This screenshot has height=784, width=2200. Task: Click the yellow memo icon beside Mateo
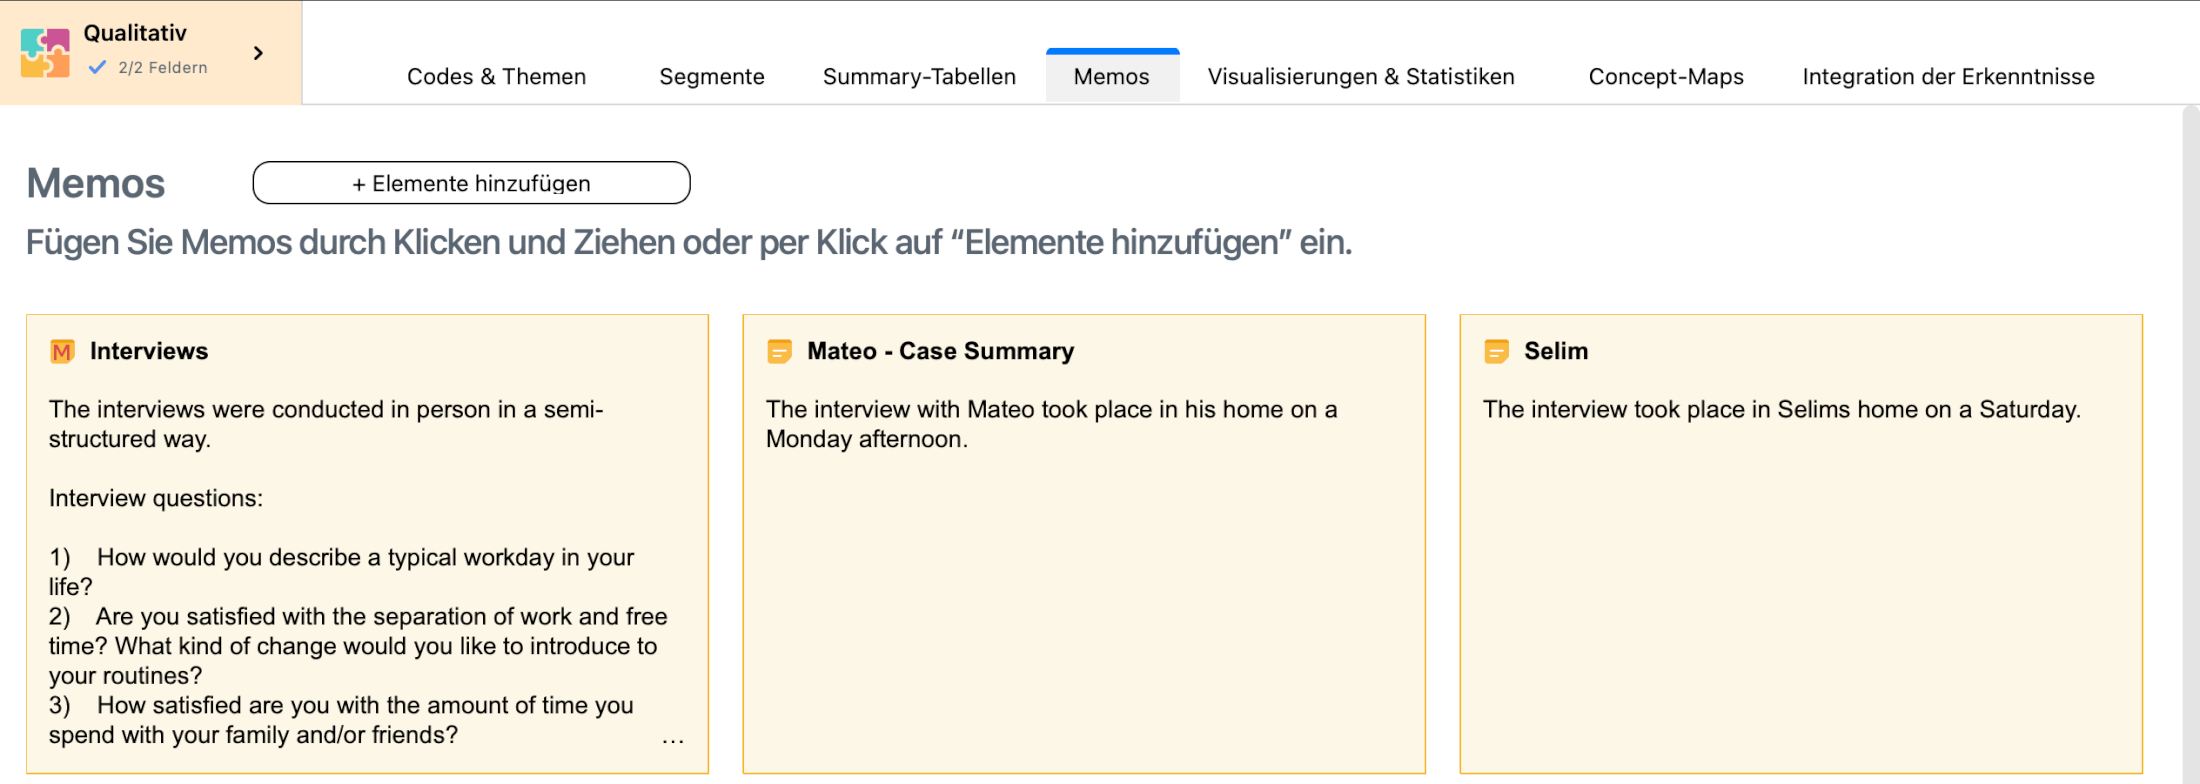click(779, 352)
